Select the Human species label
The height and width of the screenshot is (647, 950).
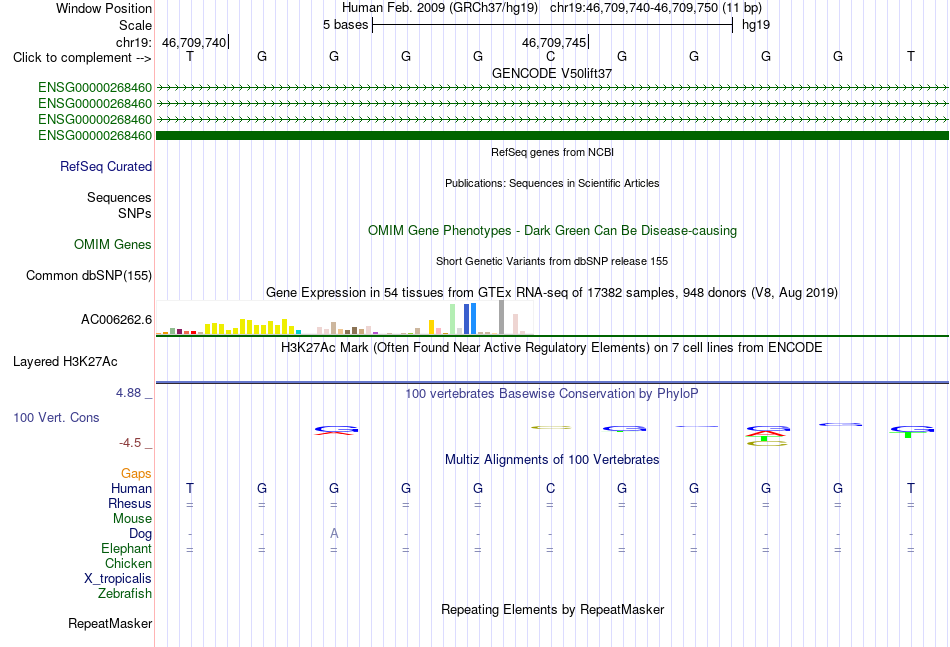pyautogui.click(x=131, y=489)
